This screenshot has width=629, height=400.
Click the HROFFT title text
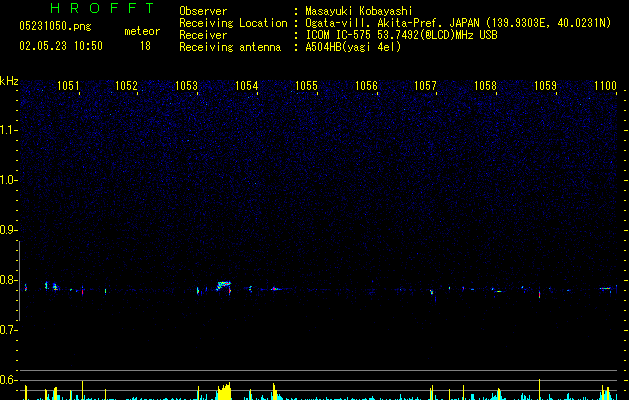102,8
